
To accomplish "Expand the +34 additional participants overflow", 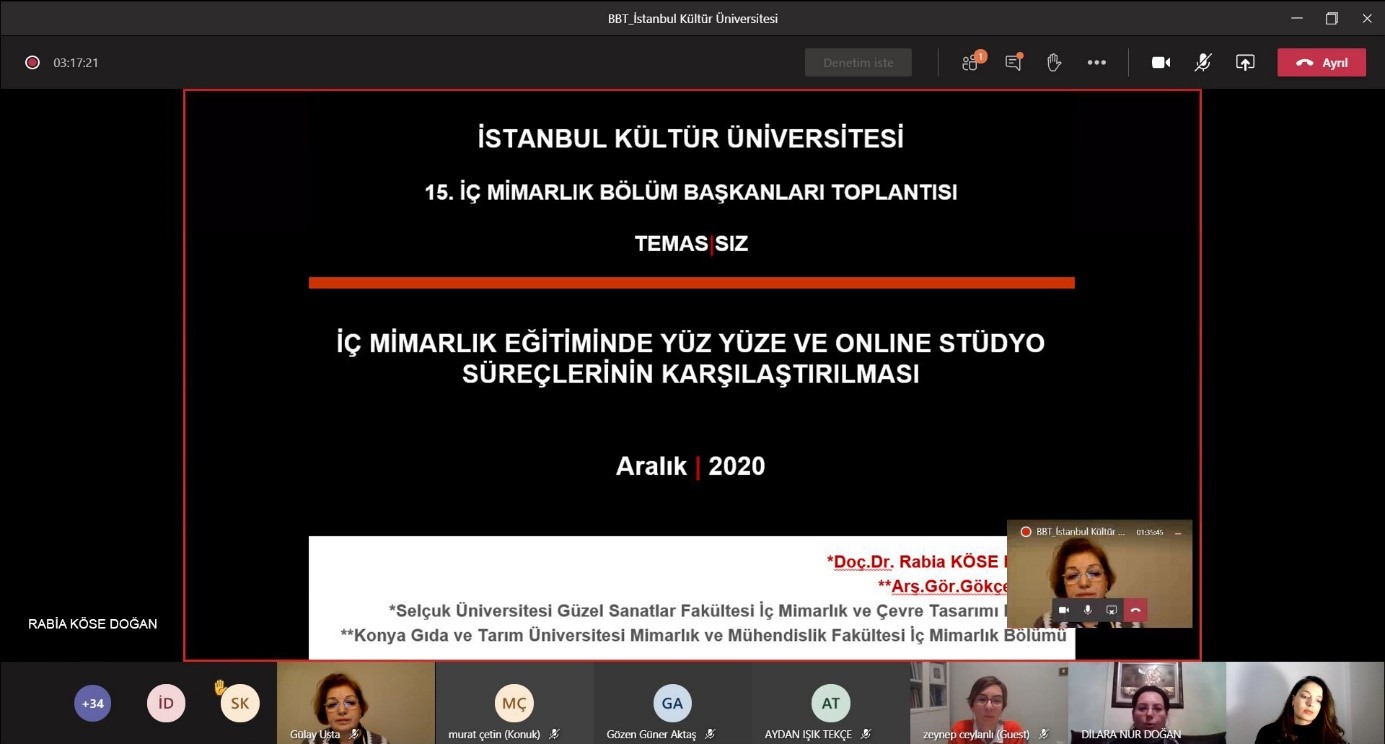I will click(92, 703).
